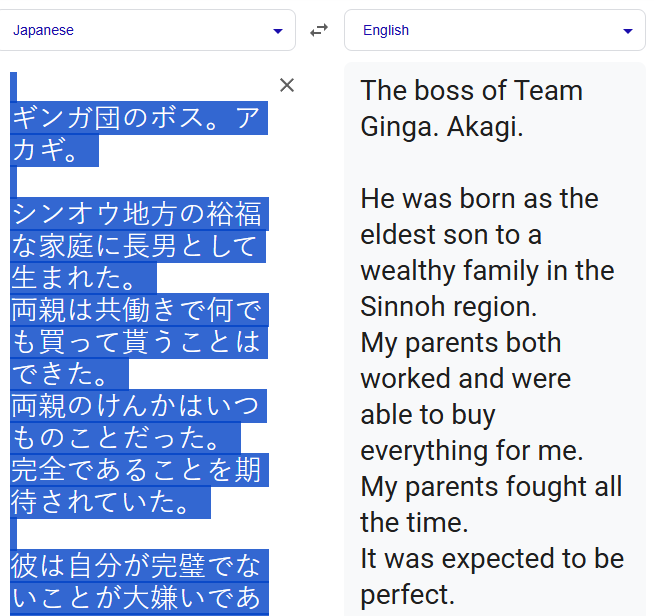Click the translated word 'perfect.'

pos(407,595)
